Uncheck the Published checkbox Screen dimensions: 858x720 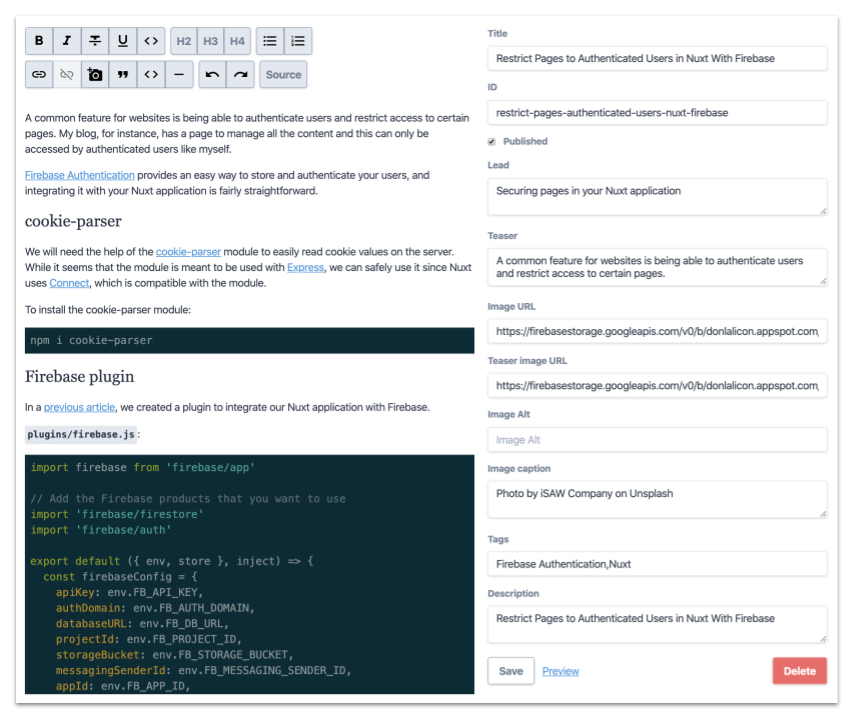tap(492, 142)
